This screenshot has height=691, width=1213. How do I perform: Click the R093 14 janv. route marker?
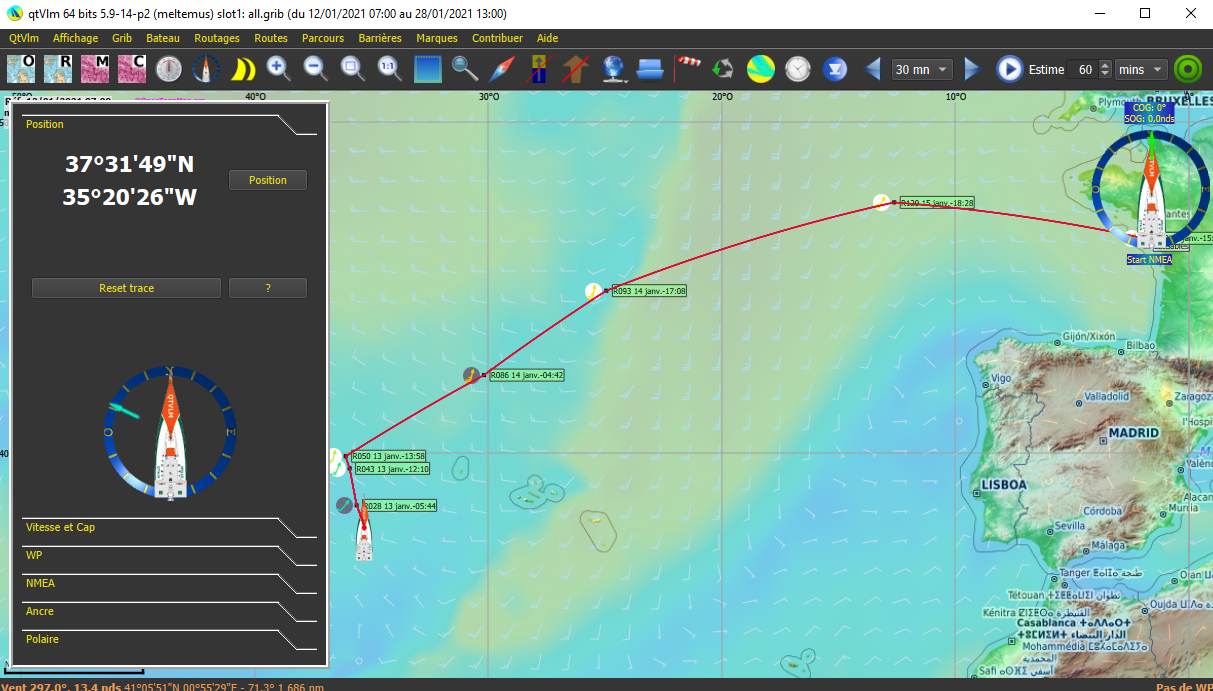point(649,291)
